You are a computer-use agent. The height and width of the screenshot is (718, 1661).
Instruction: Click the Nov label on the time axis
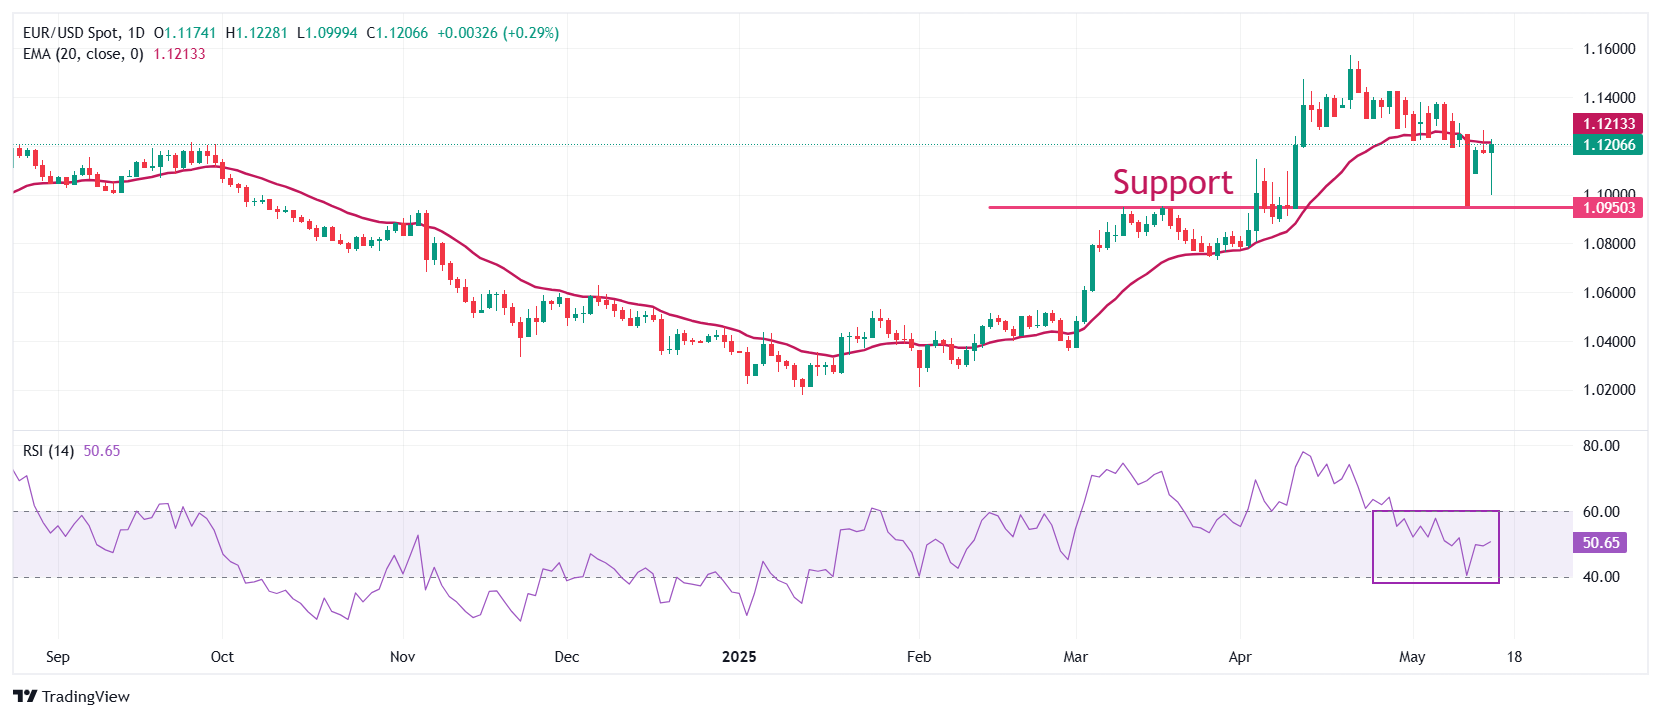tap(402, 657)
